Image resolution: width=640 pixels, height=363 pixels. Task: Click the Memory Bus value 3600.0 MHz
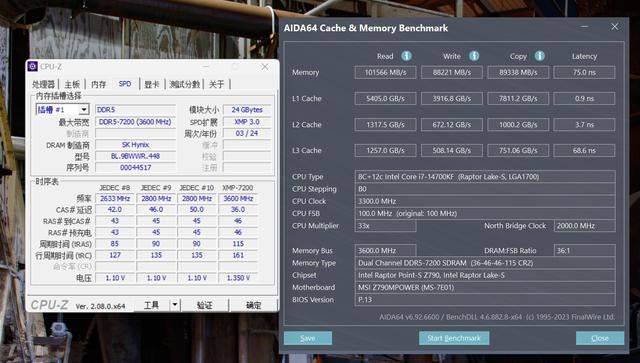[x=385, y=250]
